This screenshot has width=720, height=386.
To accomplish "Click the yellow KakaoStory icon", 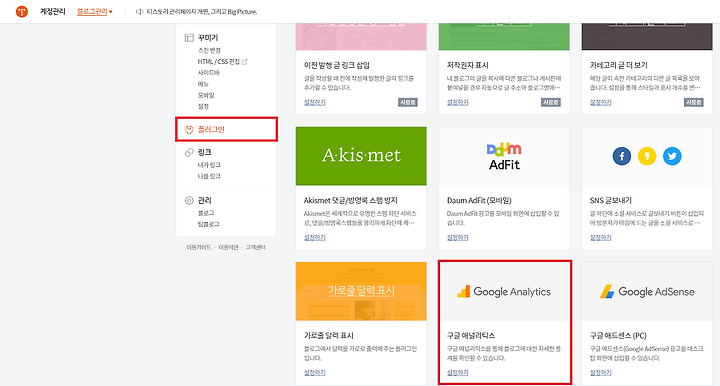I will coord(647,156).
